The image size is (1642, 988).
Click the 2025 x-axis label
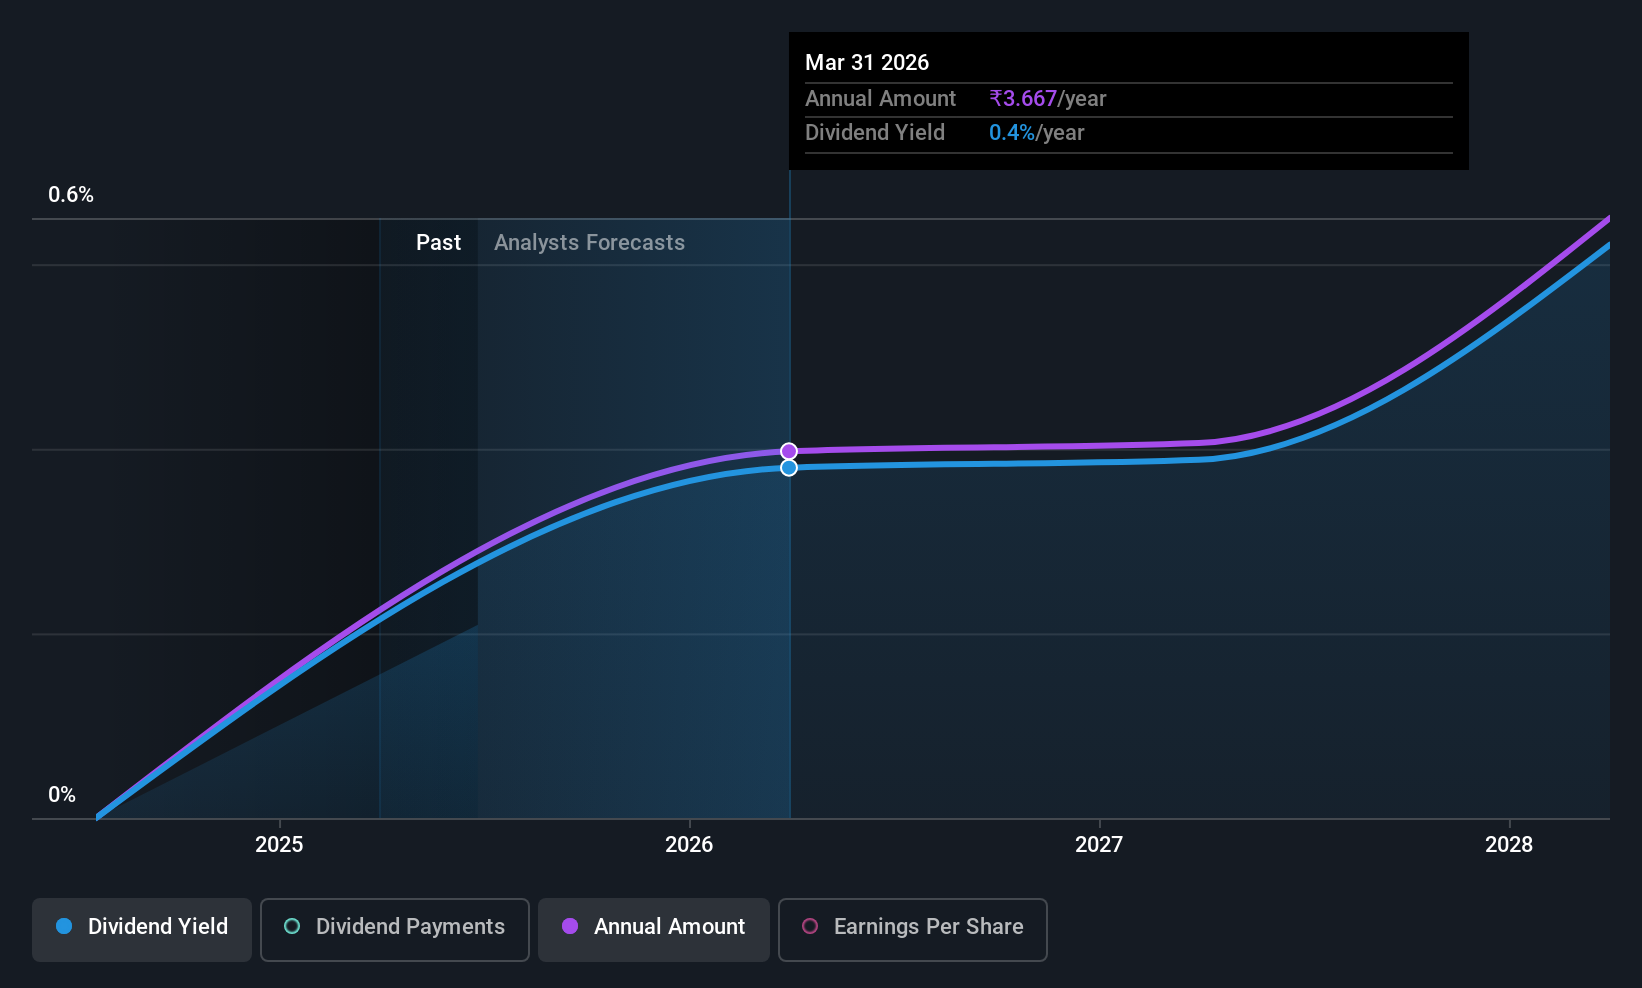click(279, 844)
